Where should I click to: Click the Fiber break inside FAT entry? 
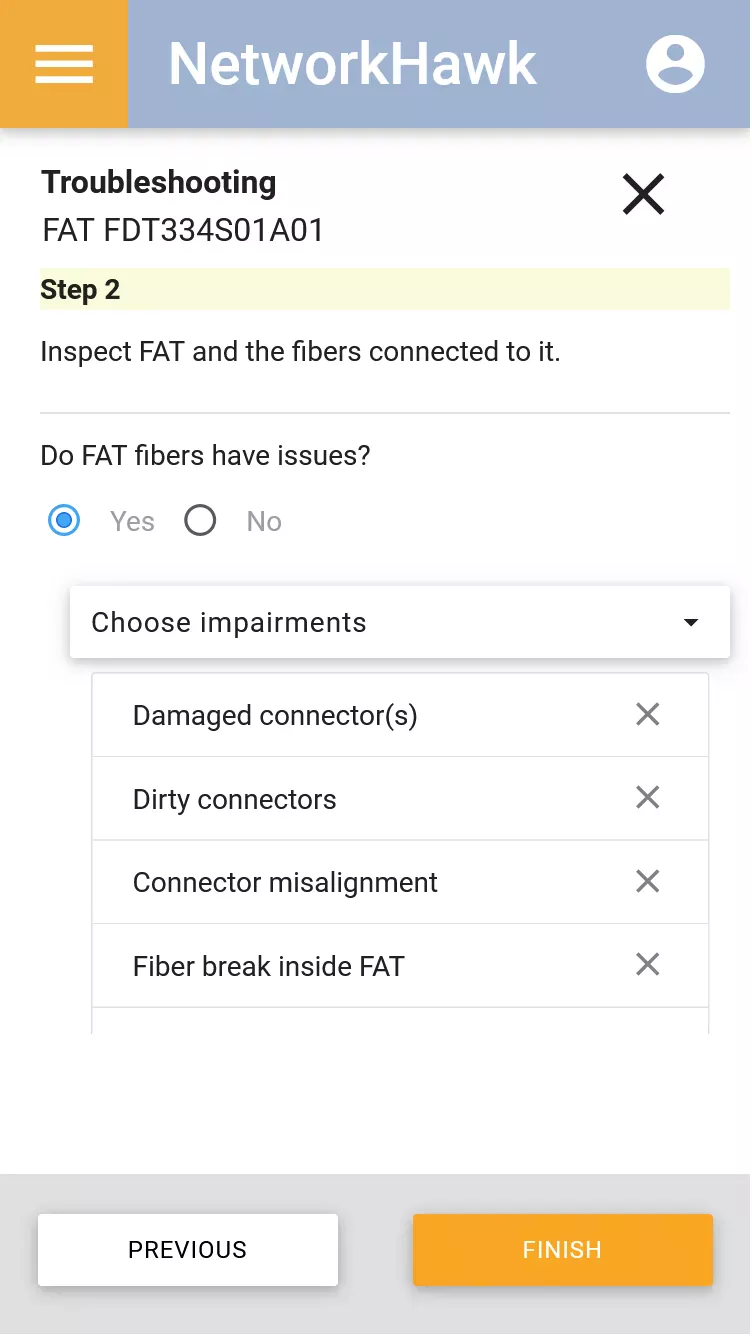(x=400, y=966)
